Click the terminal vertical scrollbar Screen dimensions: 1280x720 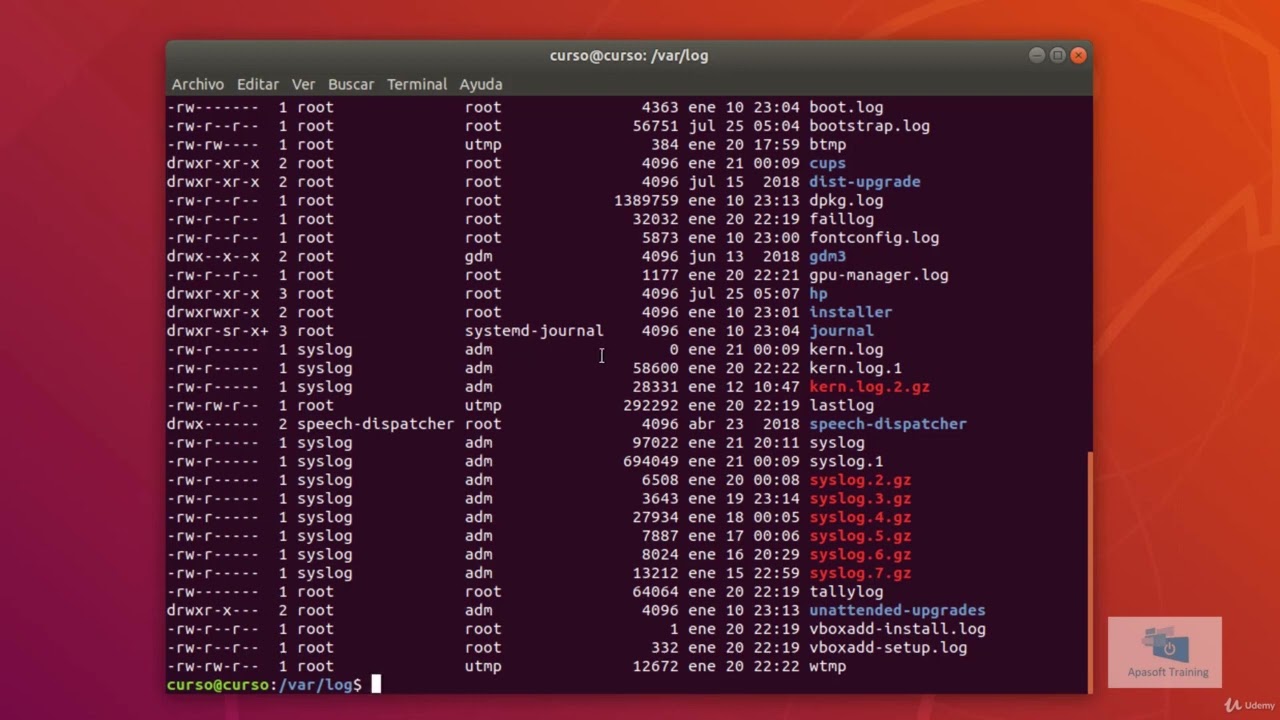coord(1089,570)
